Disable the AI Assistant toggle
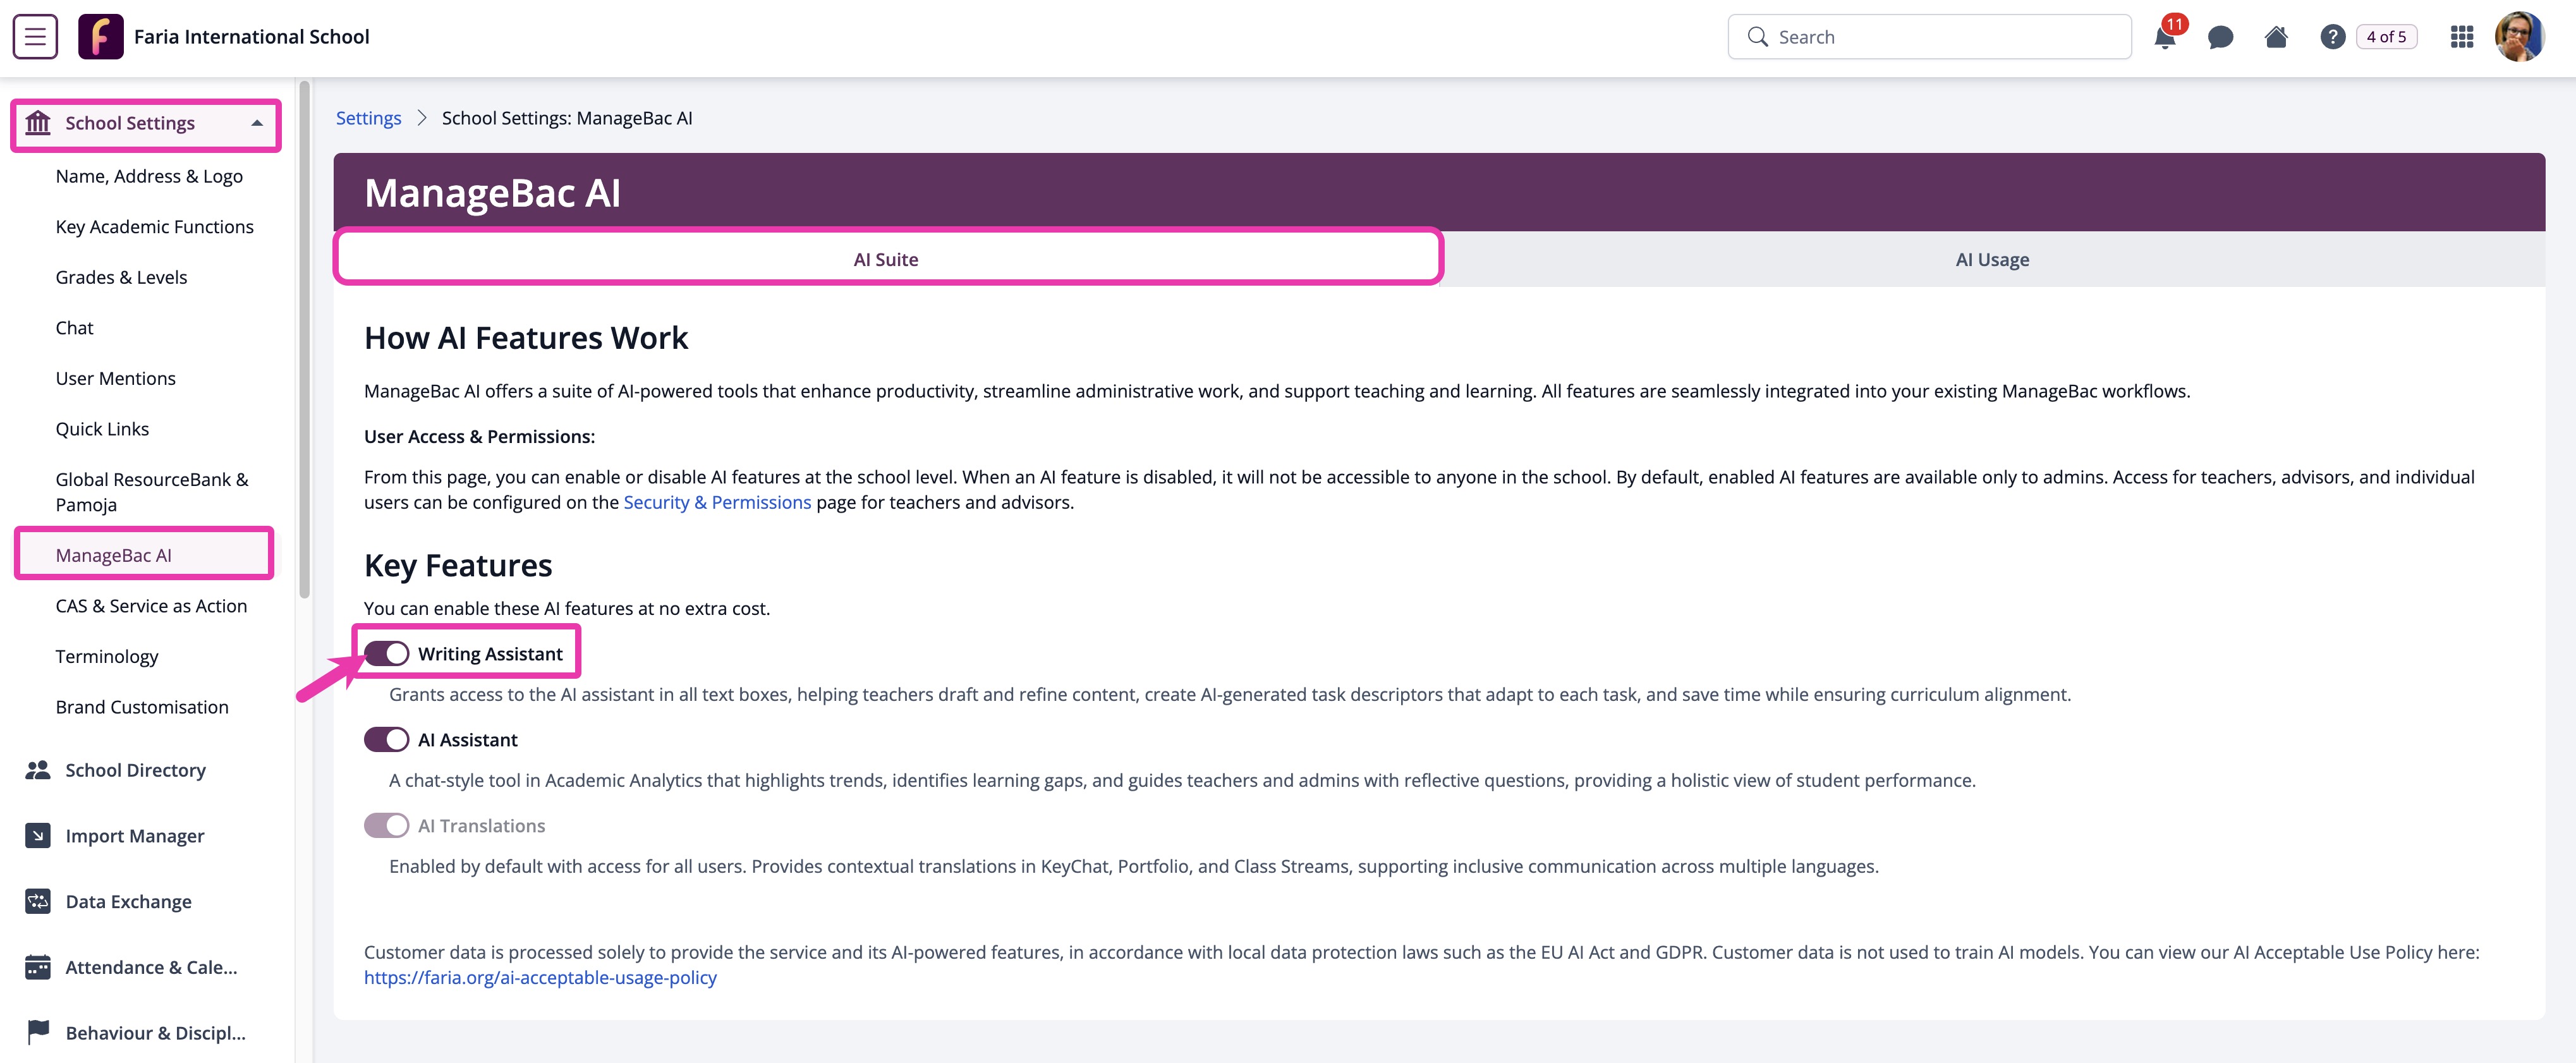Viewport: 2576px width, 1063px height. click(386, 739)
